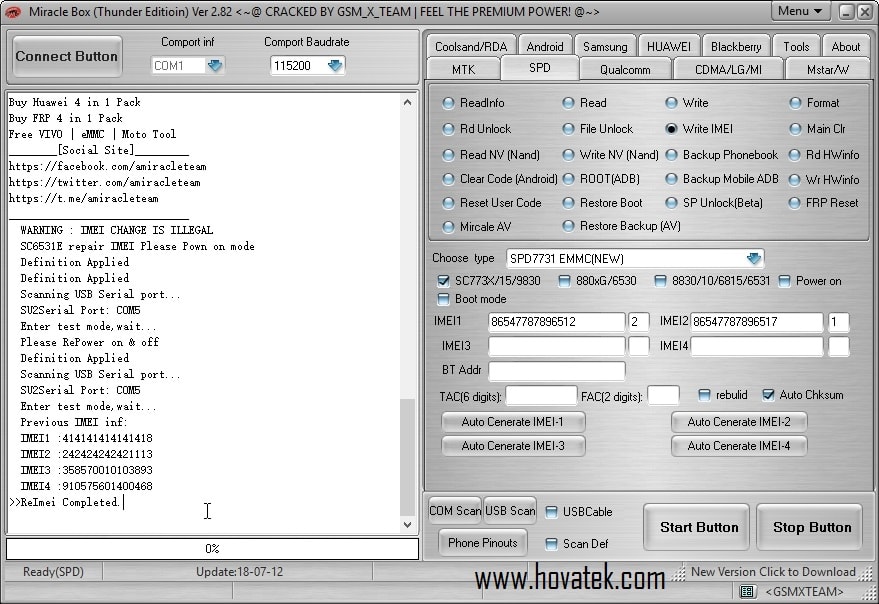Check the 880xG/6530 checkbox
Image resolution: width=879 pixels, height=604 pixels.
[x=565, y=280]
